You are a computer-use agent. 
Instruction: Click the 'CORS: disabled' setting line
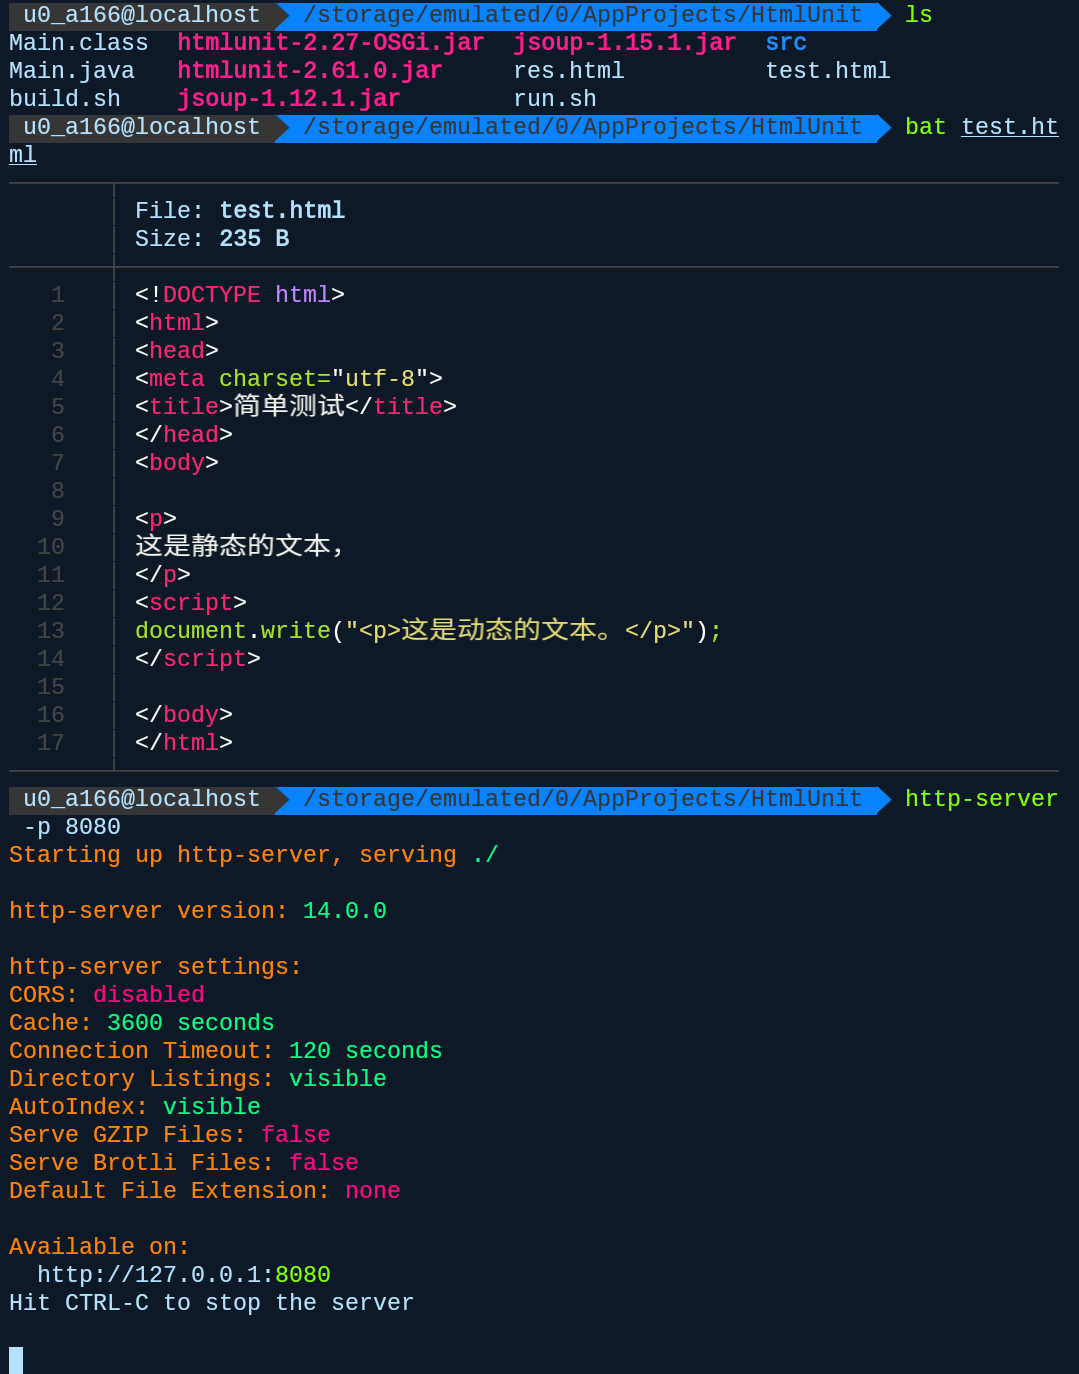coord(107,995)
